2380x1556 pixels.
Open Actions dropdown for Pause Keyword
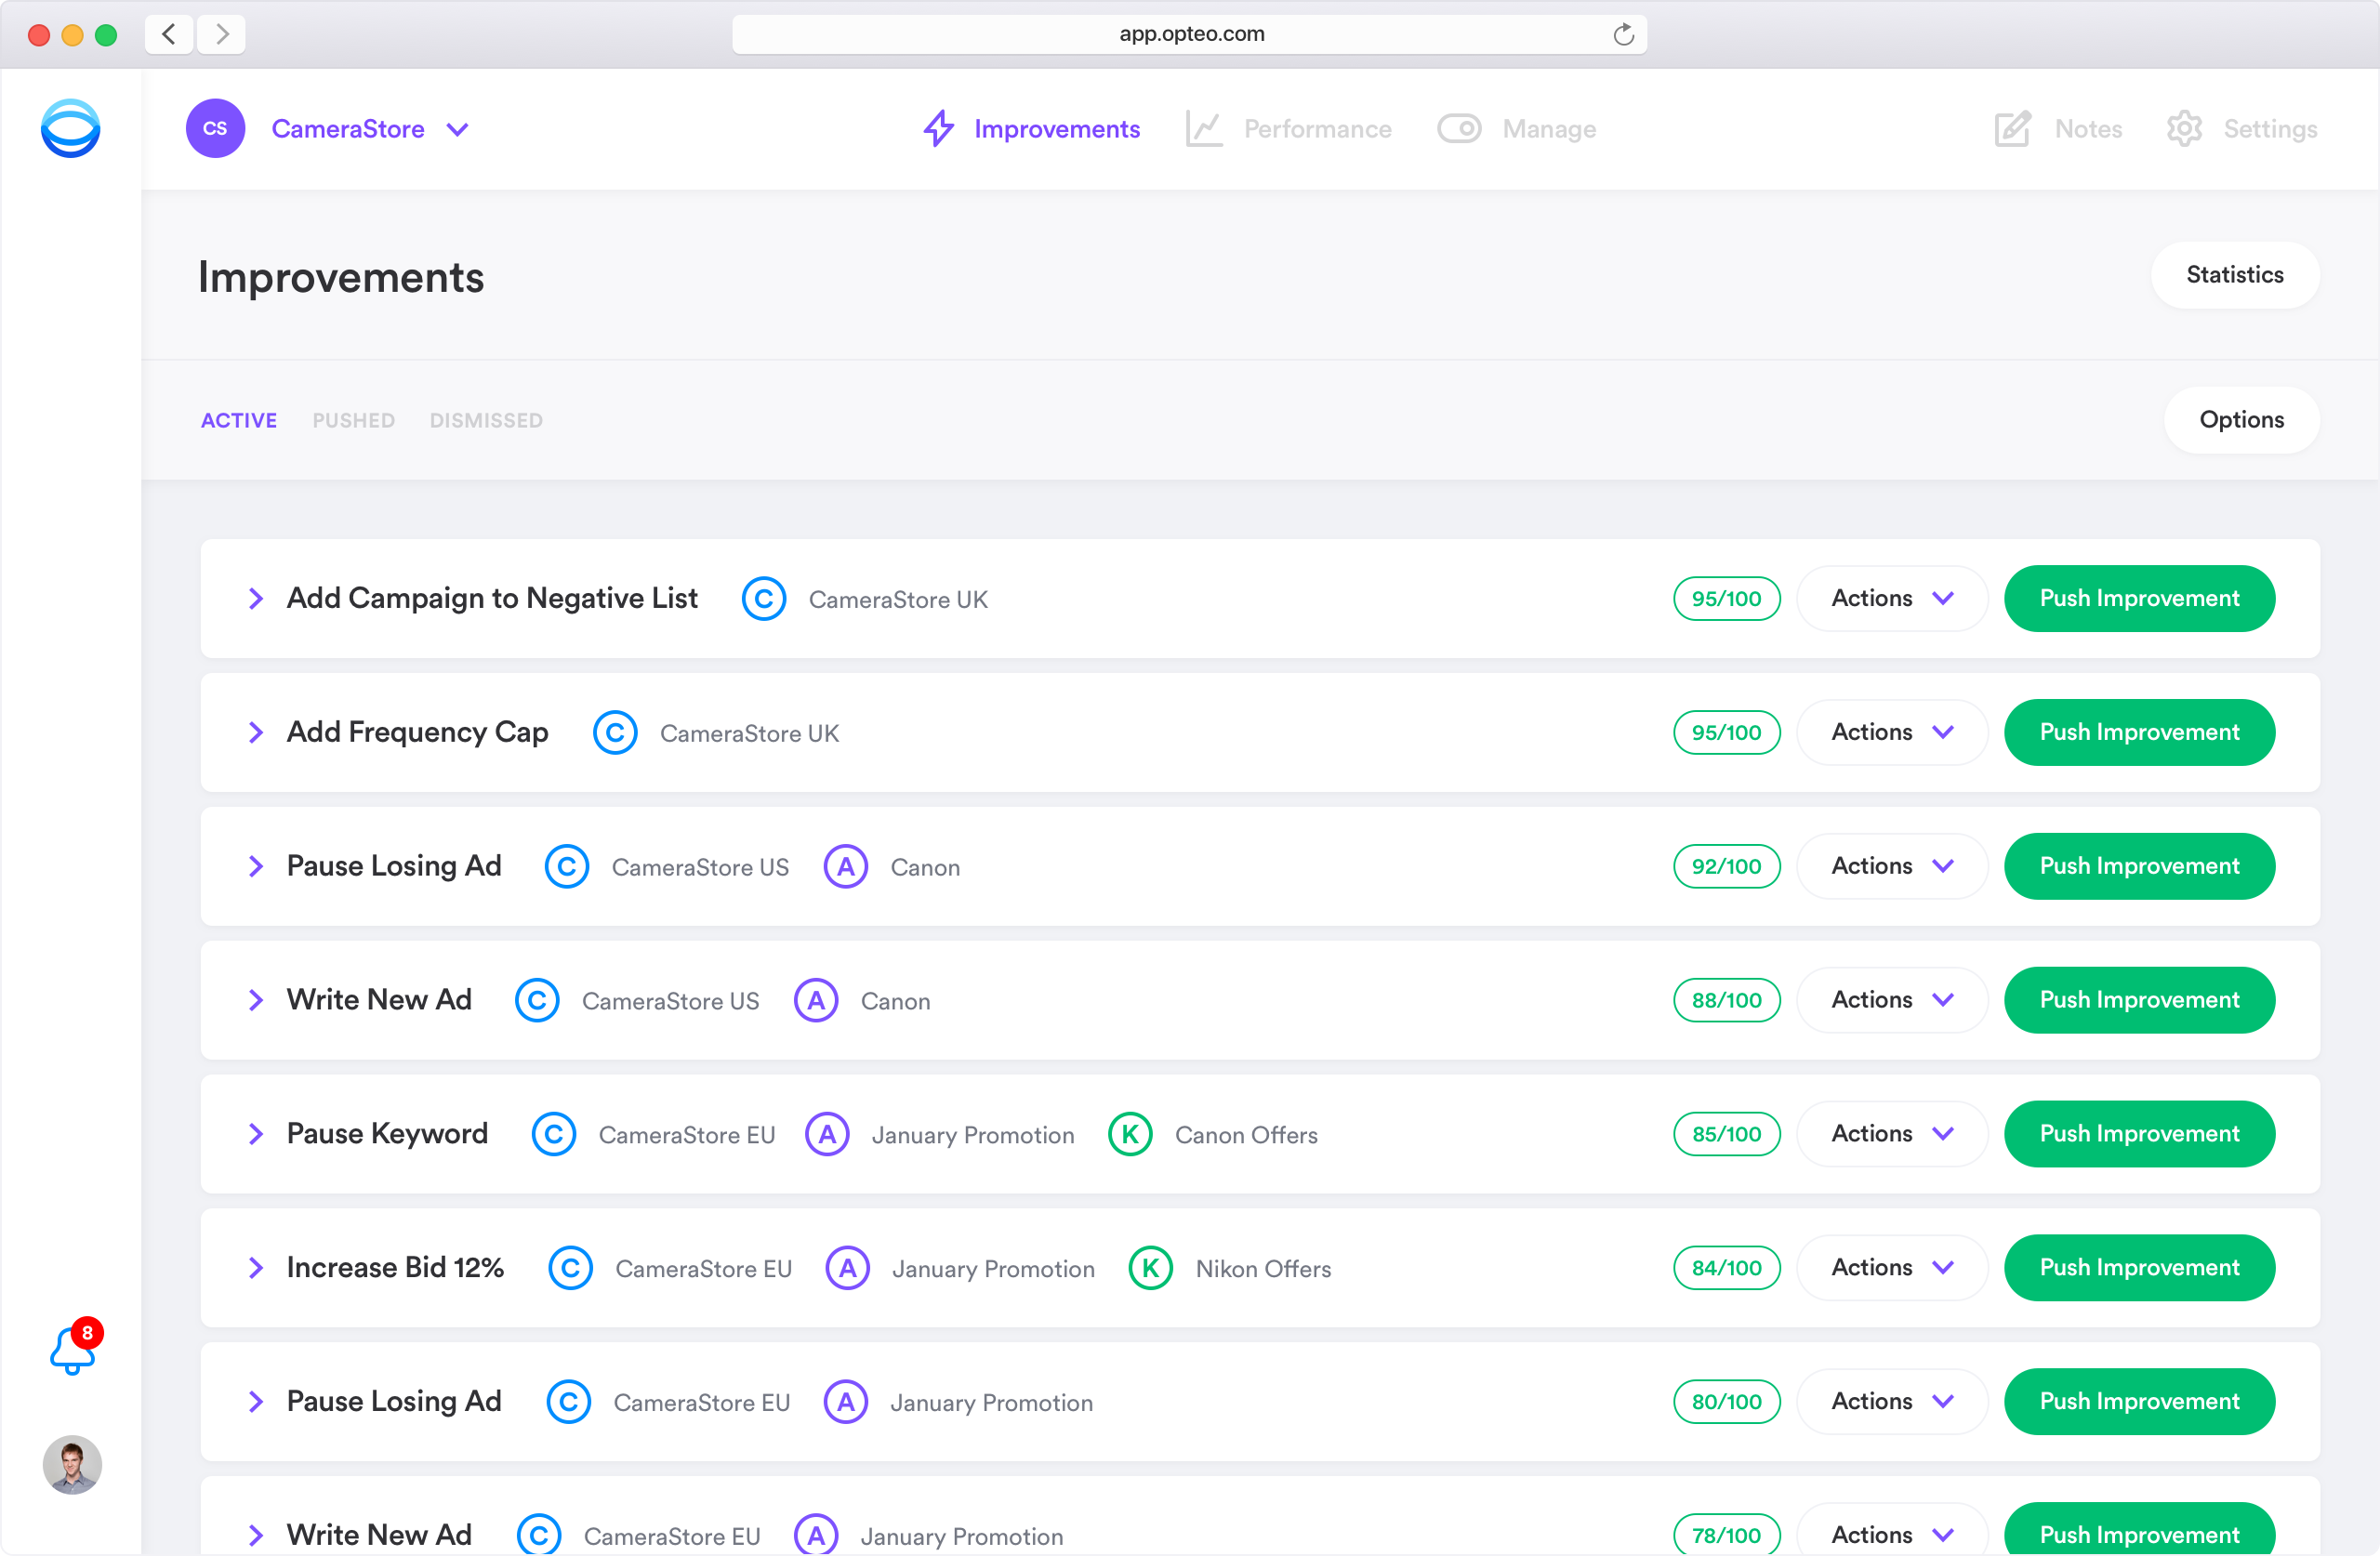click(x=1892, y=1133)
